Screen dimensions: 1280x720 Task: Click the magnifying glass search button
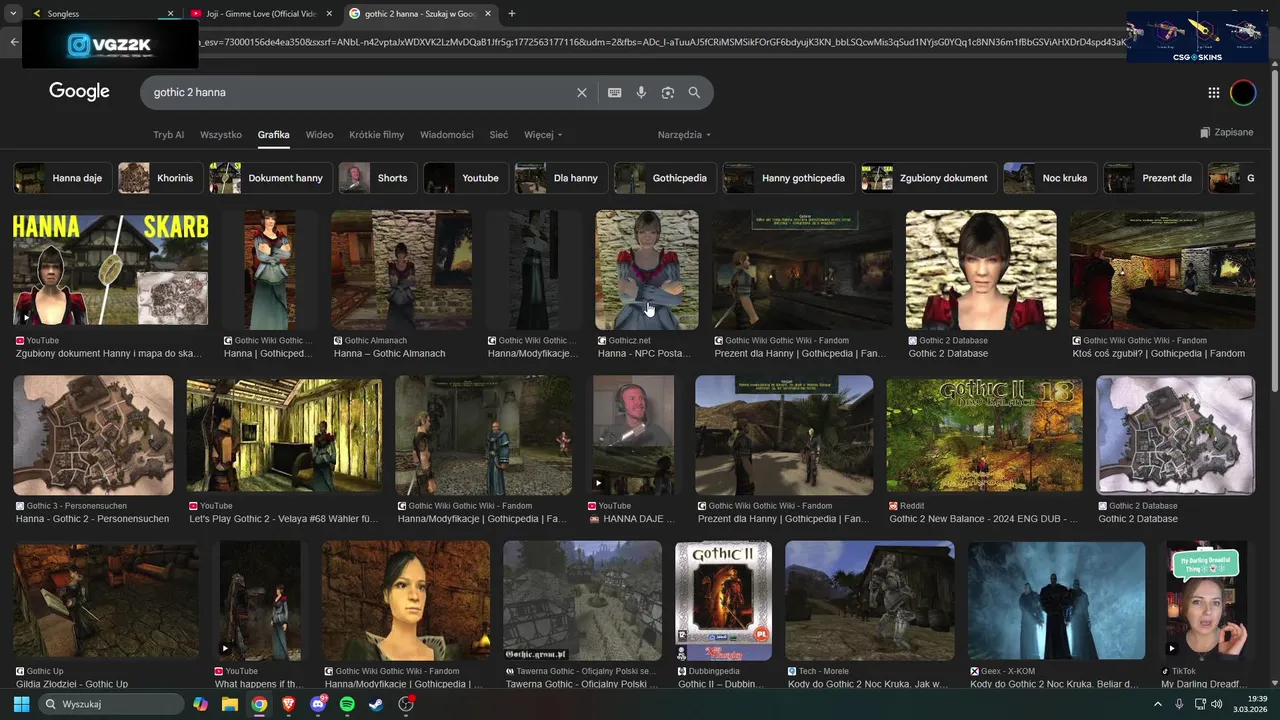pos(694,92)
